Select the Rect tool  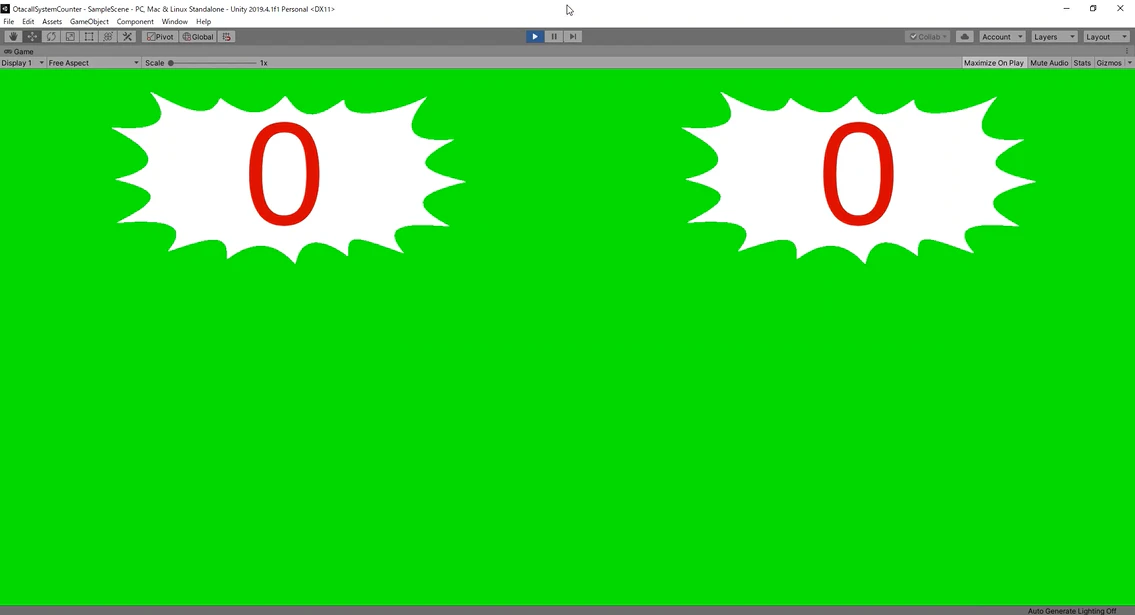tap(89, 37)
